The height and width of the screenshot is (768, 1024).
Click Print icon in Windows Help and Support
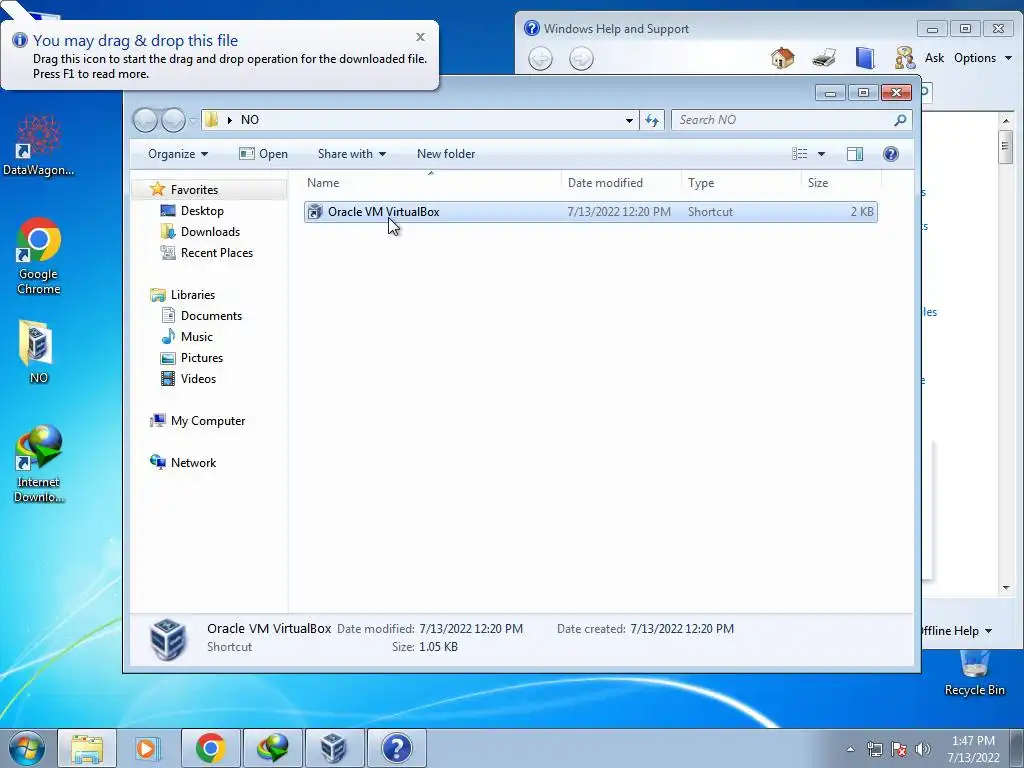pos(824,58)
